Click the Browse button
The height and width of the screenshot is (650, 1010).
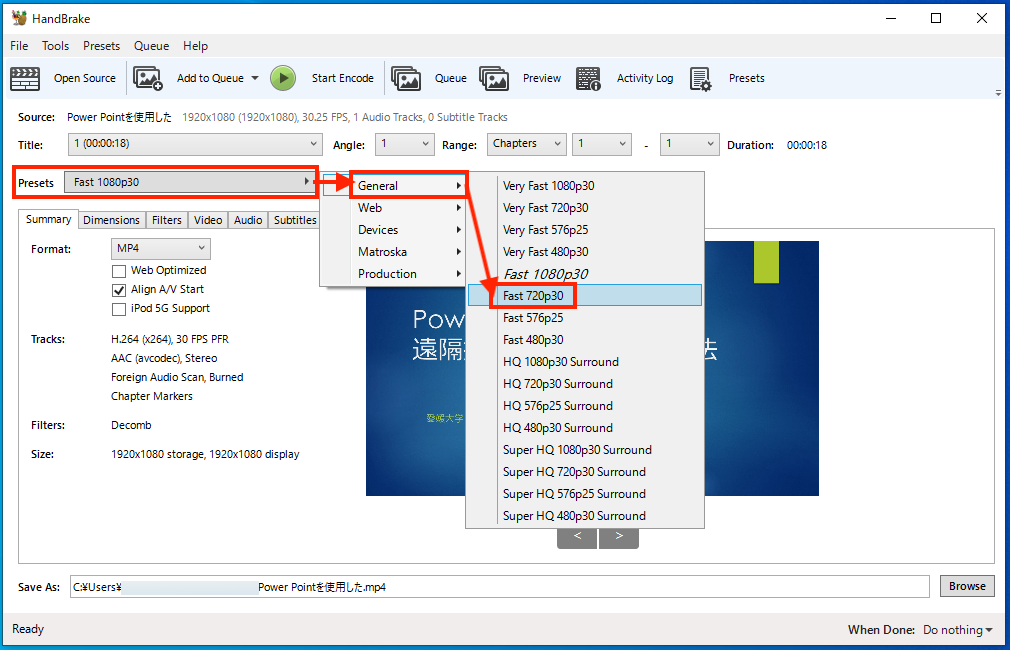pos(967,586)
